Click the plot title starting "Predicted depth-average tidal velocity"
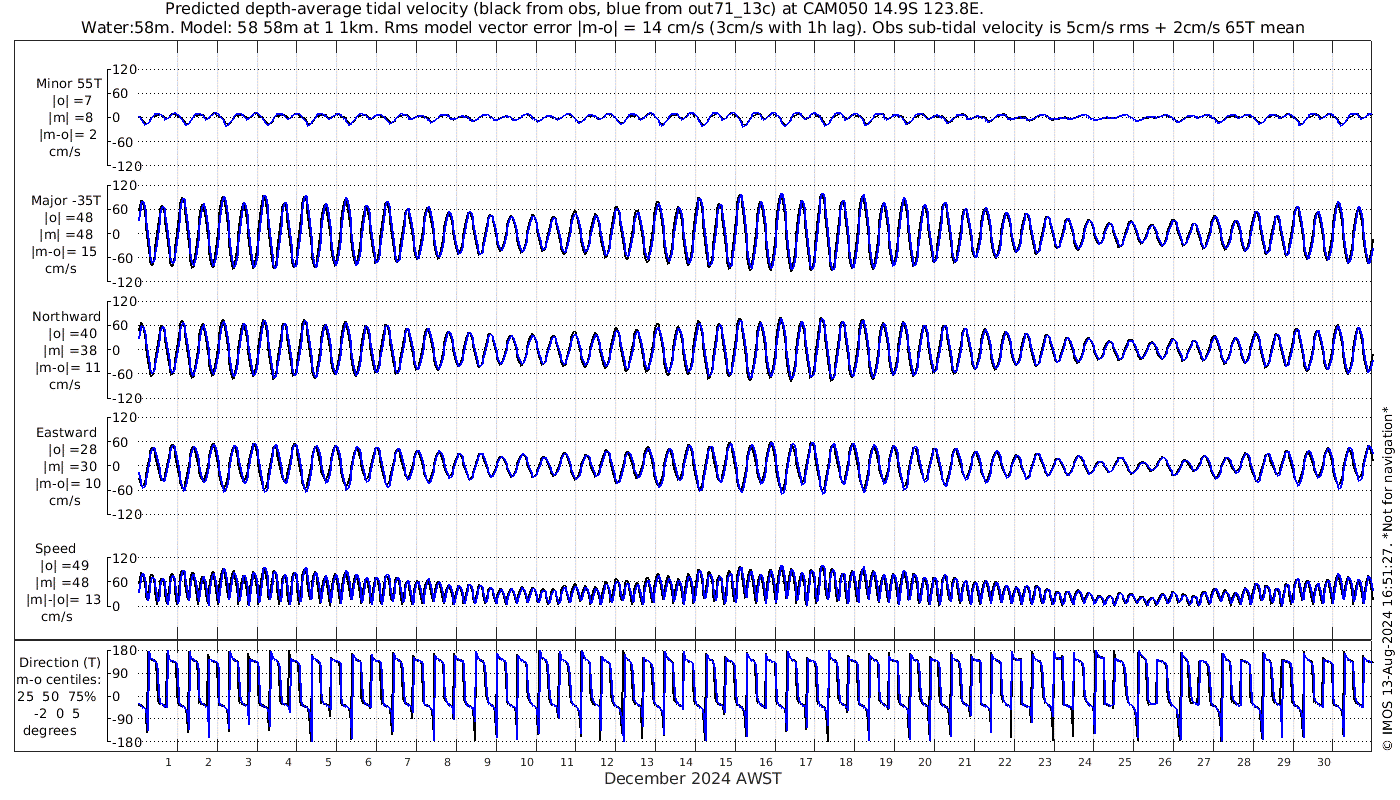Image resolution: width=1400 pixels, height=800 pixels. 574,9
